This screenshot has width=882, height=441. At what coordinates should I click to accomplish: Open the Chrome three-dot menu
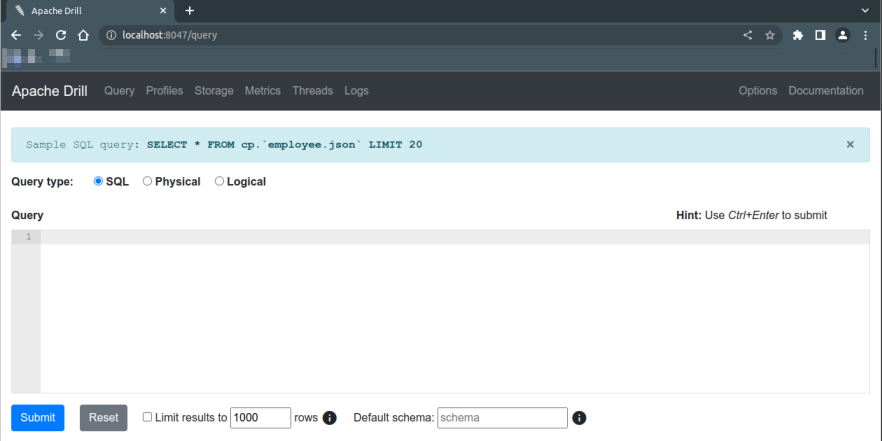pyautogui.click(x=865, y=35)
